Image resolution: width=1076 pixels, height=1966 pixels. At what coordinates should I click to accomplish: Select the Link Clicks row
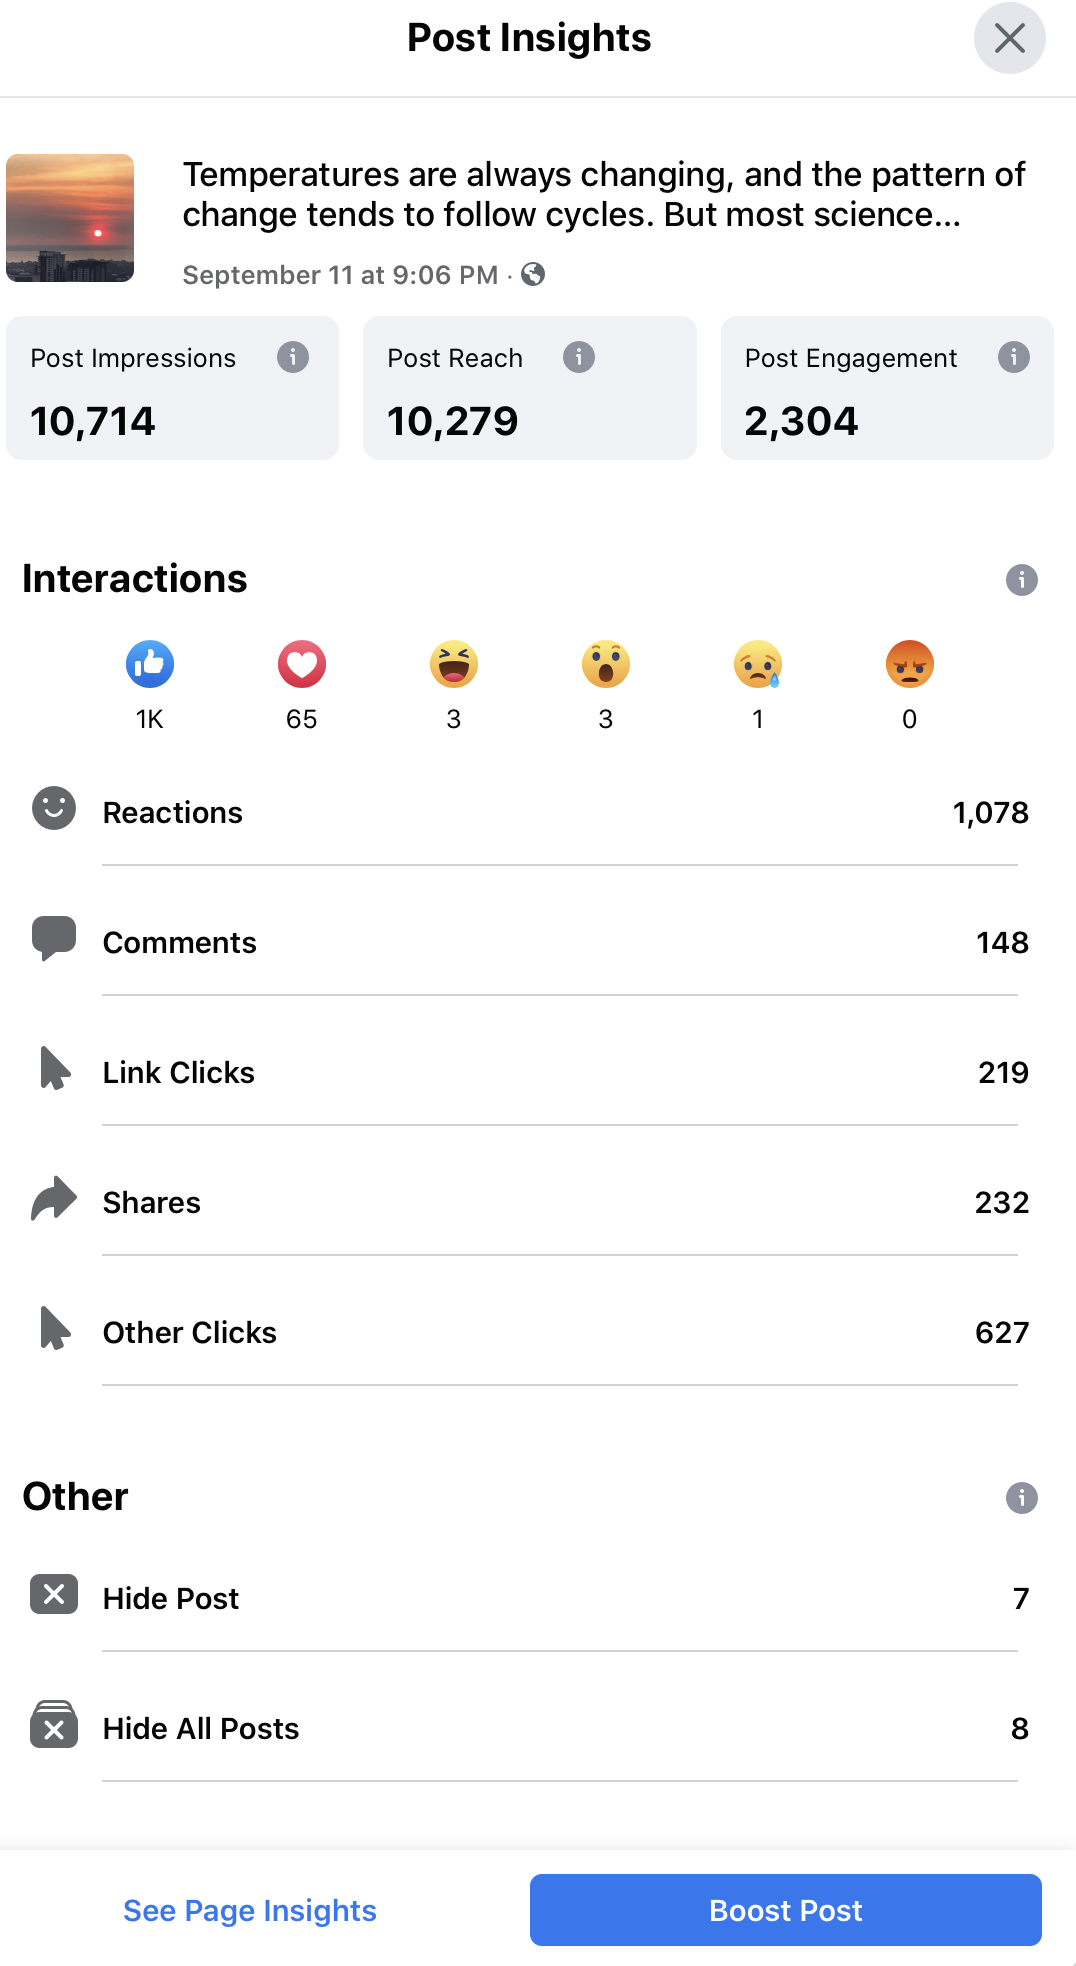530,1073
